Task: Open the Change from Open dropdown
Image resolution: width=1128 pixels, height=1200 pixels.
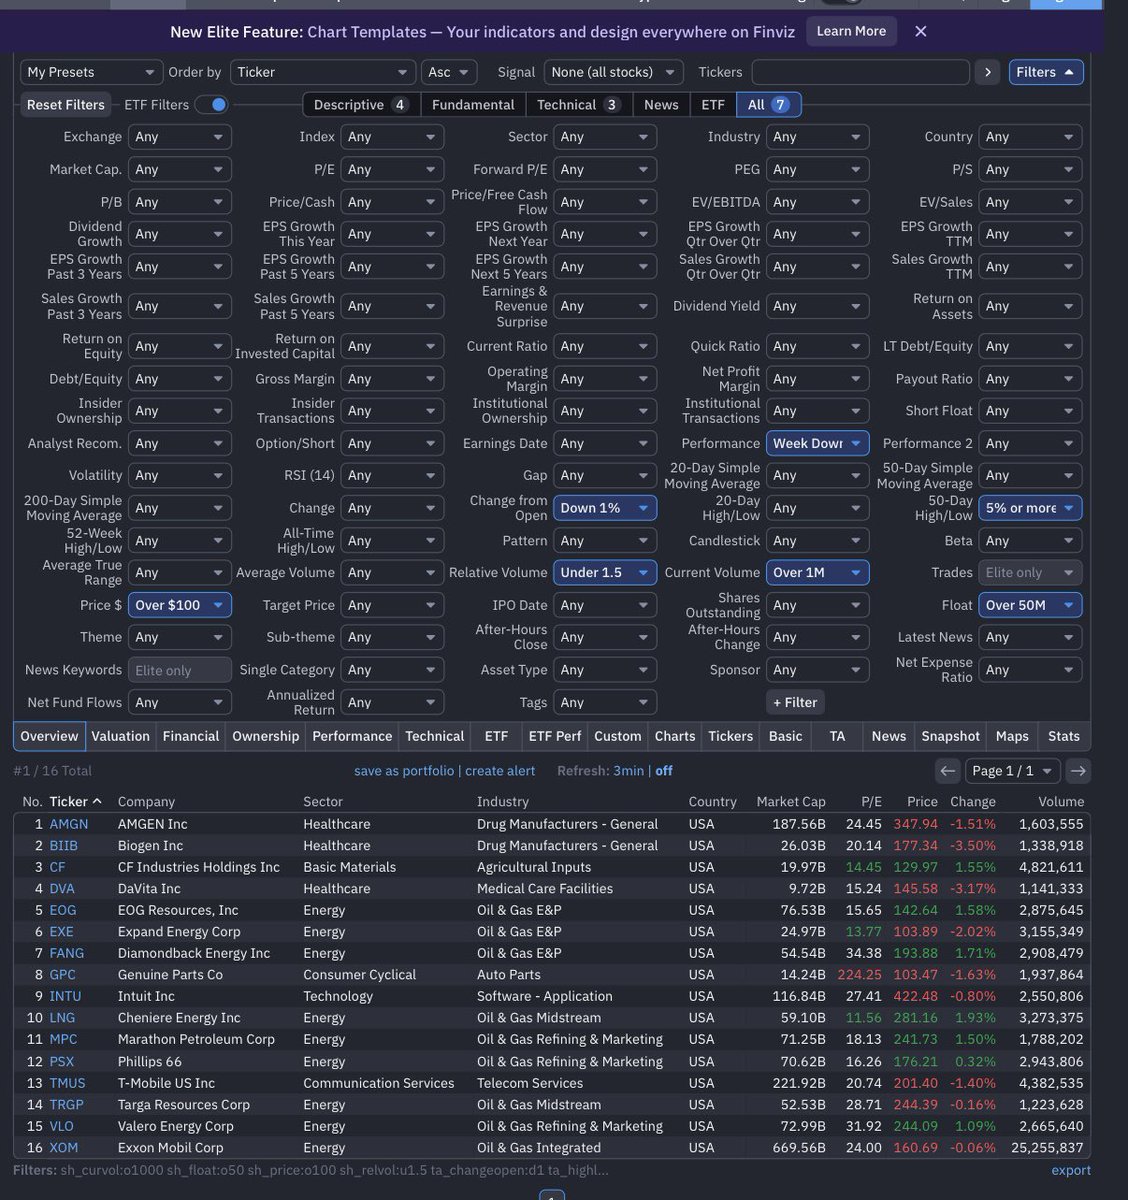Action: coord(605,508)
